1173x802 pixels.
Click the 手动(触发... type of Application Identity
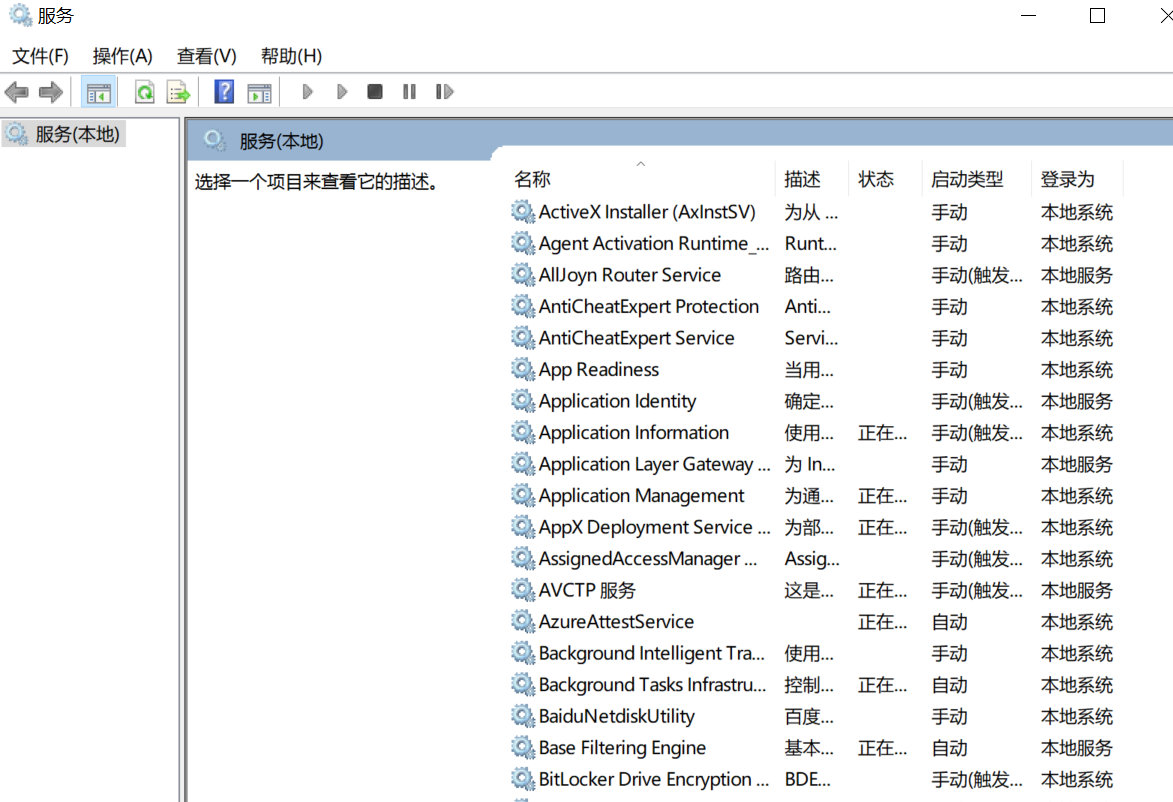coord(977,402)
